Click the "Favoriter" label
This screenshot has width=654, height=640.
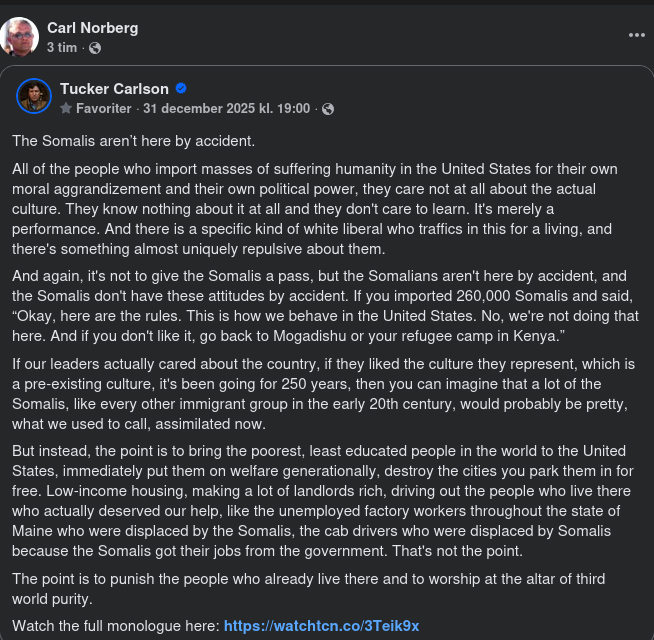tap(104, 108)
